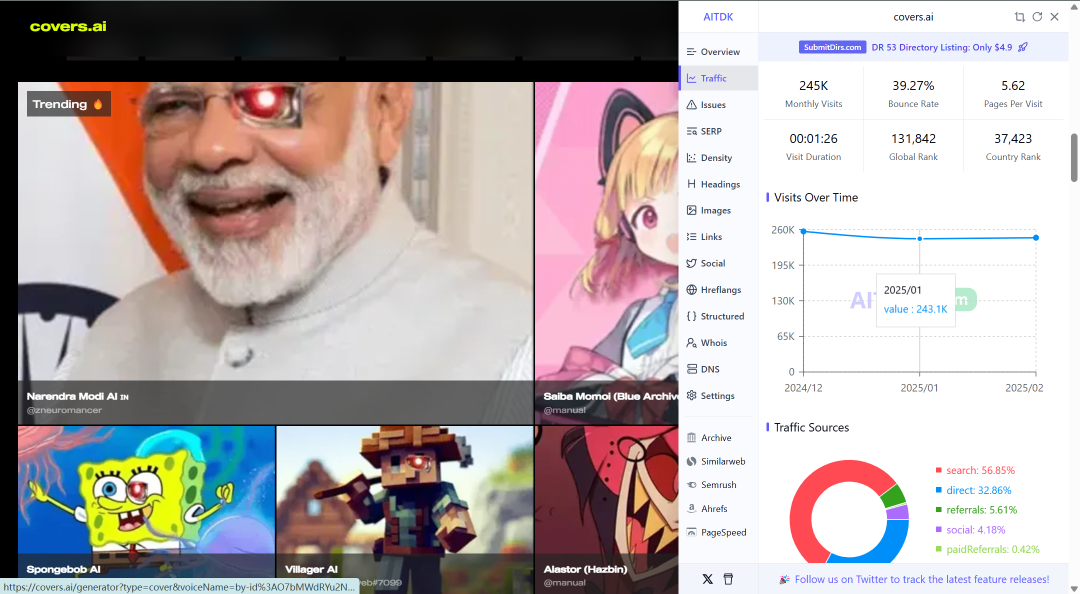Click the @zneuromancer author handle
This screenshot has width=1080, height=594.
pos(64,410)
